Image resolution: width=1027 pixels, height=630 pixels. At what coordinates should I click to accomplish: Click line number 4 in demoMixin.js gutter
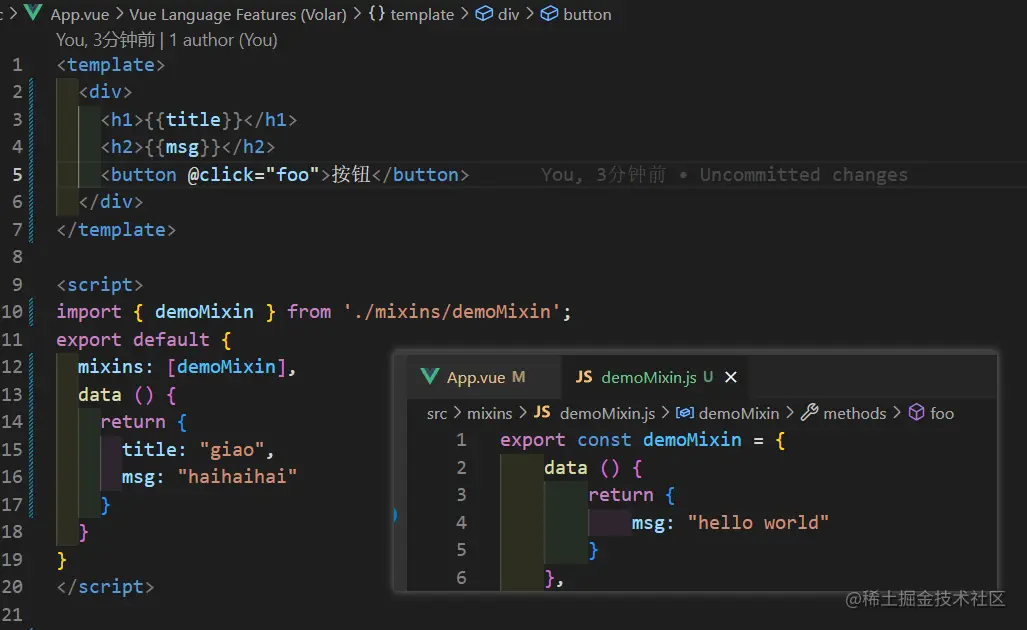[461, 523]
